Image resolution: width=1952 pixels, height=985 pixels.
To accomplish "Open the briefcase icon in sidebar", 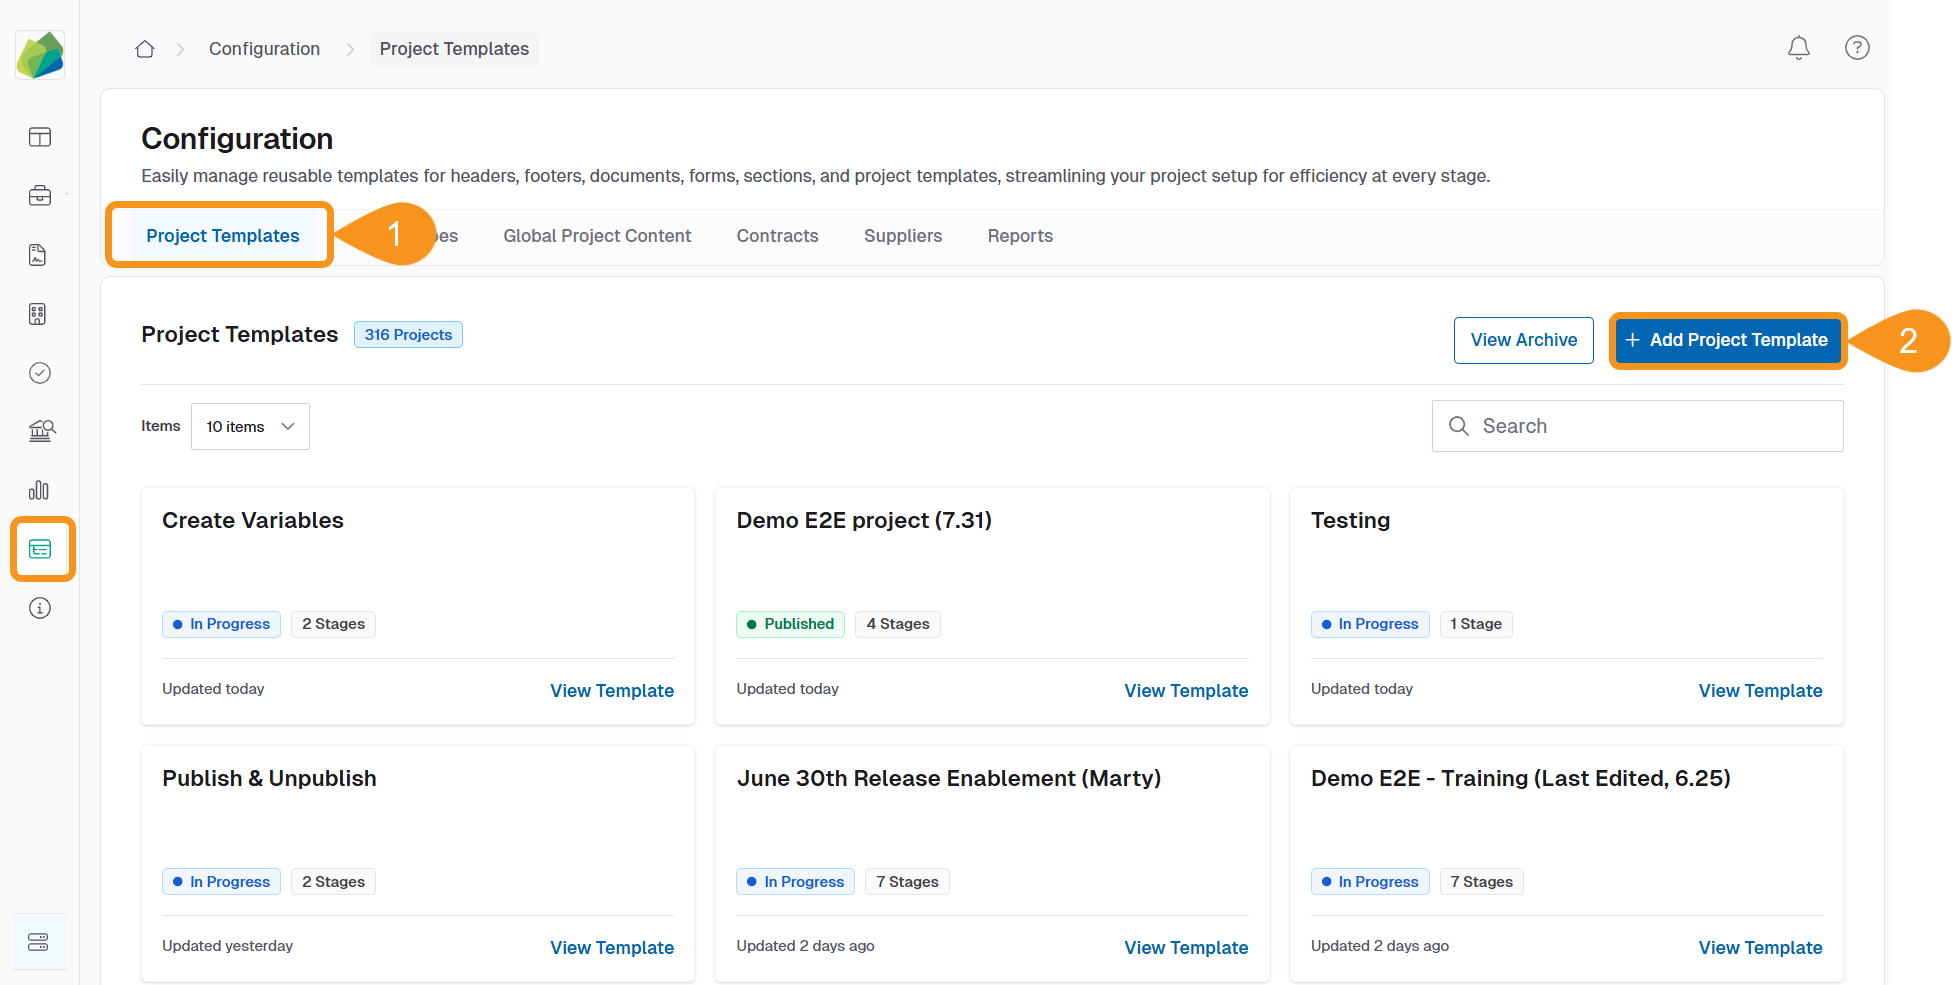I will tap(40, 196).
